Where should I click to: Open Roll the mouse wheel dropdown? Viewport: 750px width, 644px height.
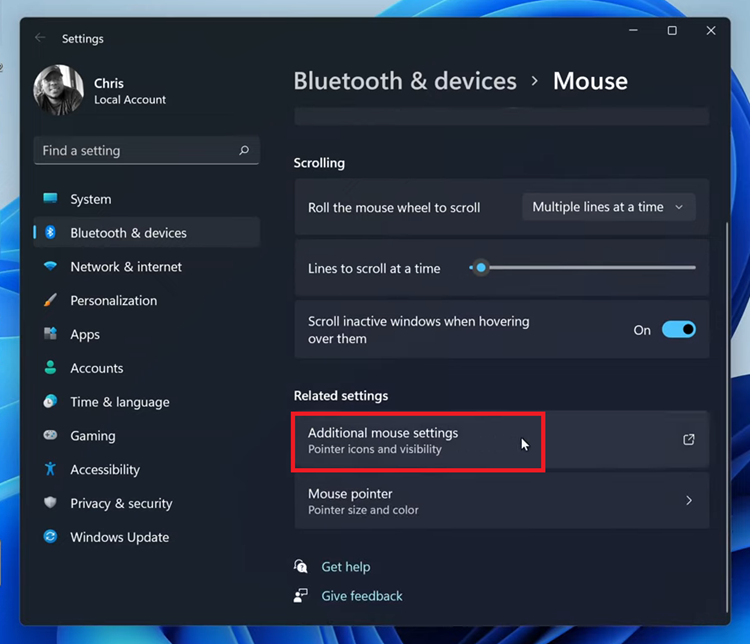coord(608,207)
